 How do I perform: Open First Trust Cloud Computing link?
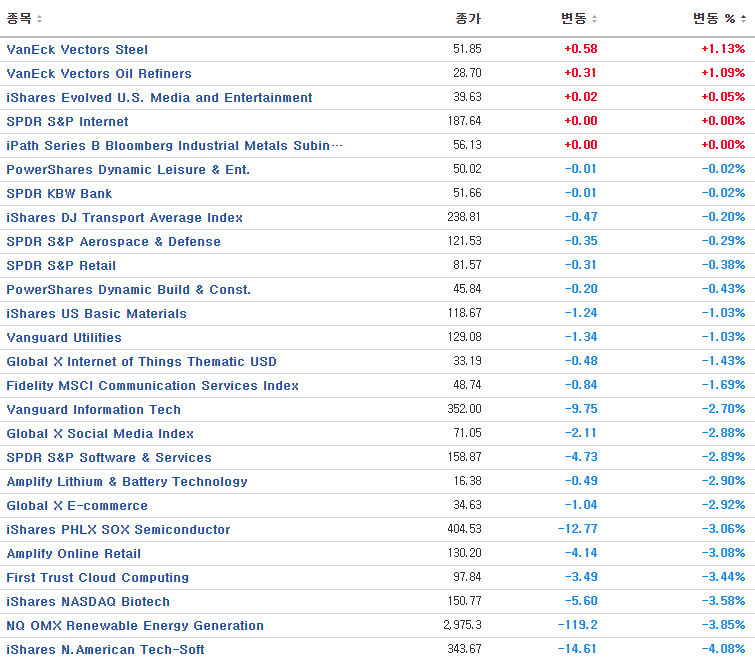98,578
